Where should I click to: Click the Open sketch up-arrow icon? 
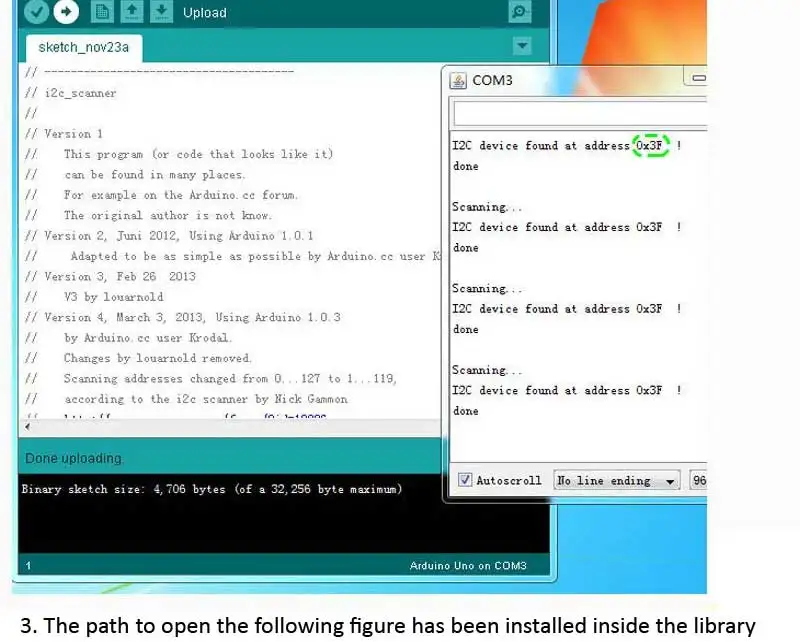pos(132,12)
